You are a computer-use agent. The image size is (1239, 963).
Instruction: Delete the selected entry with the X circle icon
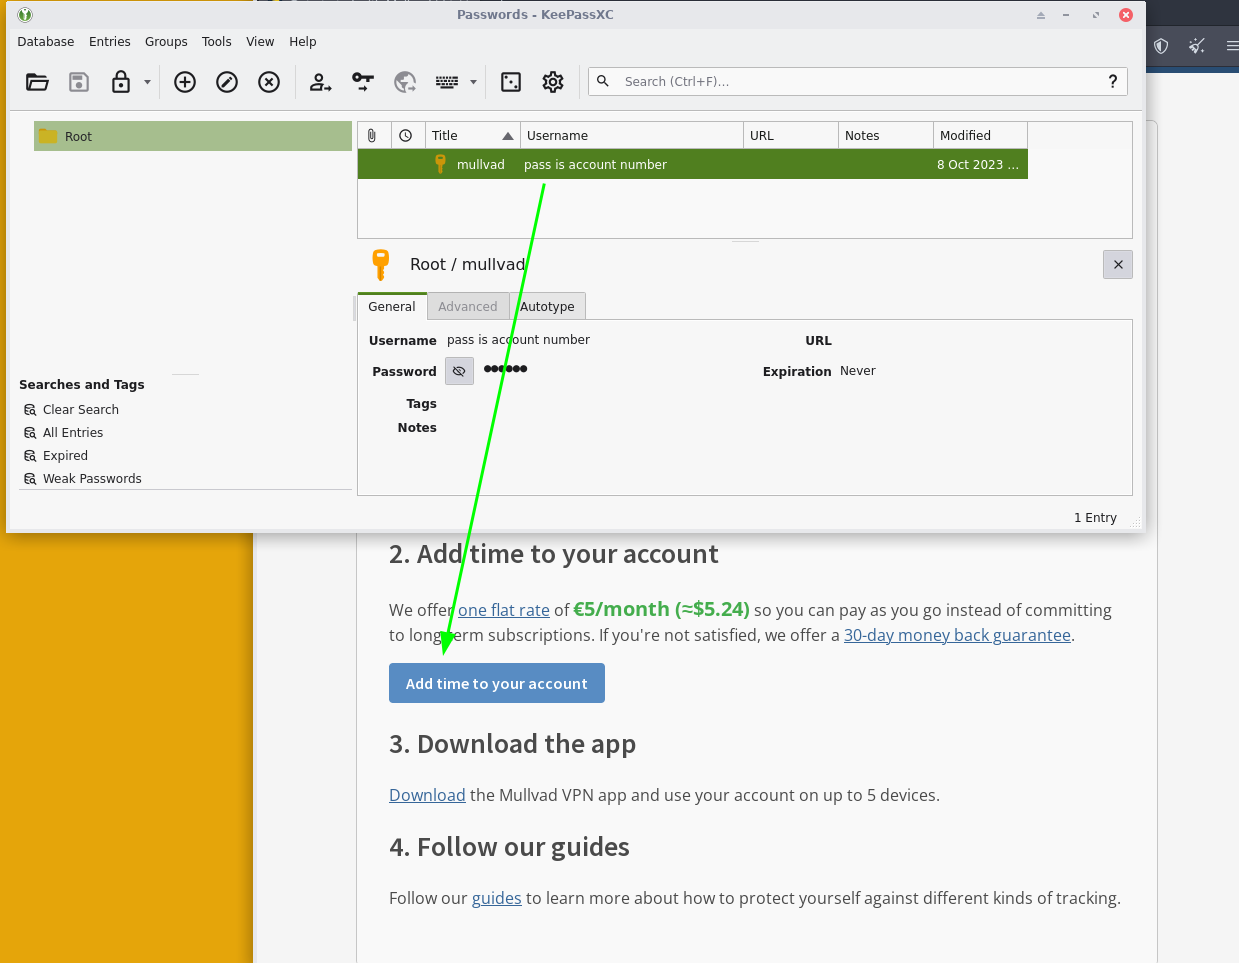(x=269, y=82)
